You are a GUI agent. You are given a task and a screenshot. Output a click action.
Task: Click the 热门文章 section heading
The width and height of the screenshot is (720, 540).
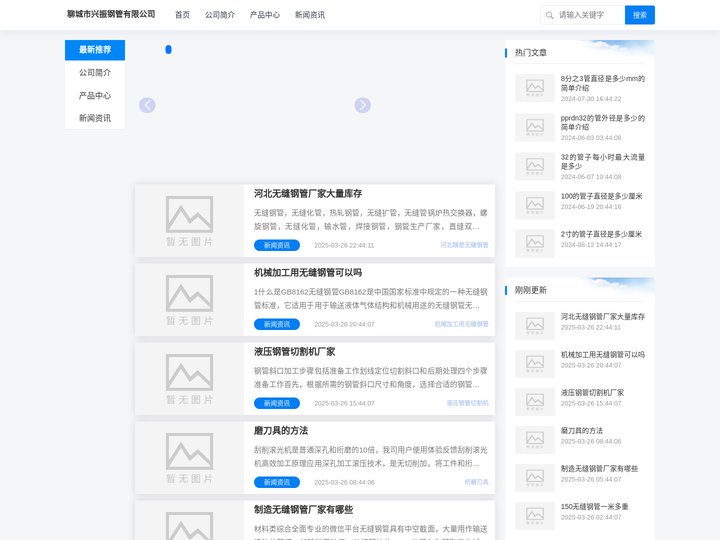point(531,52)
